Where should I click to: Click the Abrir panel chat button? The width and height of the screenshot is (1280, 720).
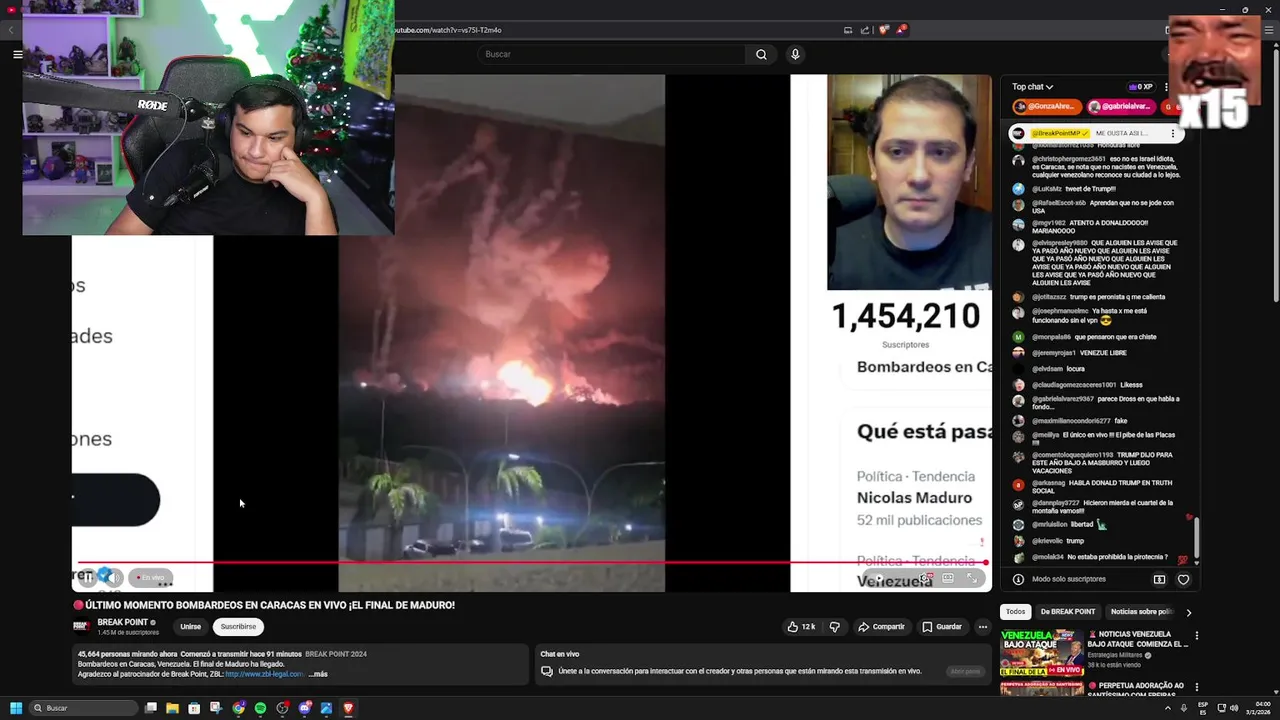[965, 671]
